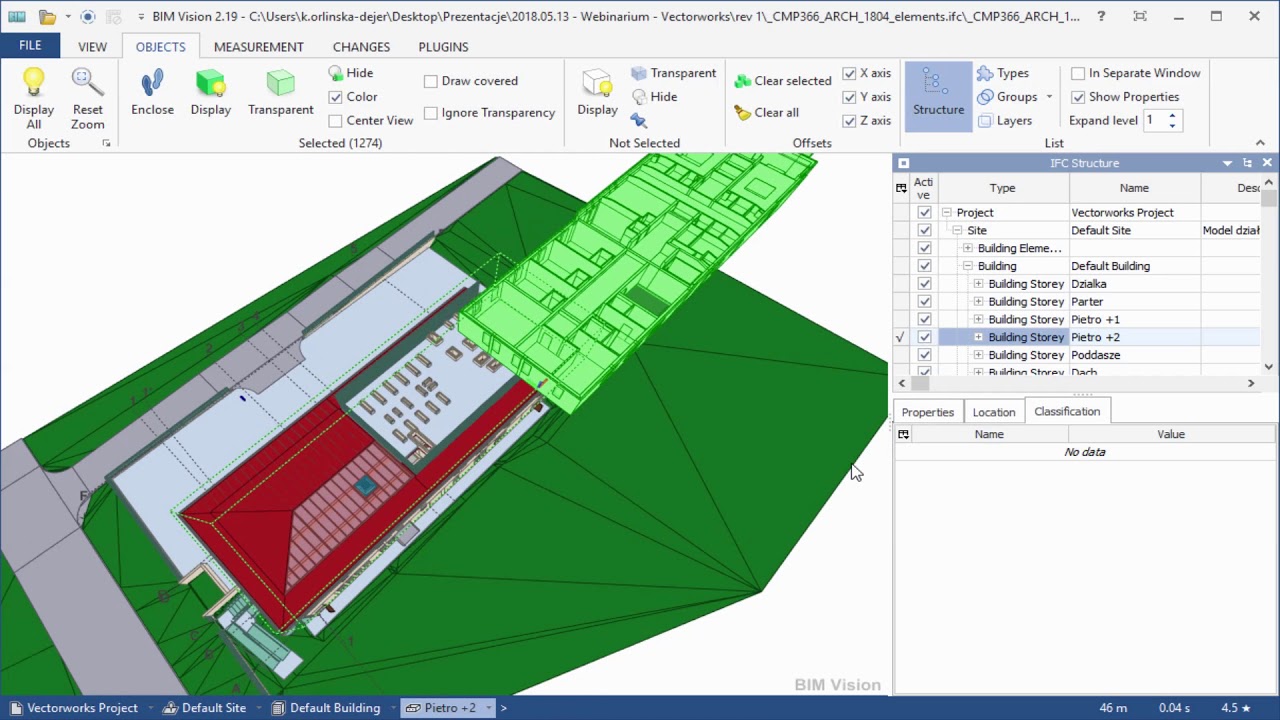Expand the Building Eleme... node

click(x=968, y=248)
